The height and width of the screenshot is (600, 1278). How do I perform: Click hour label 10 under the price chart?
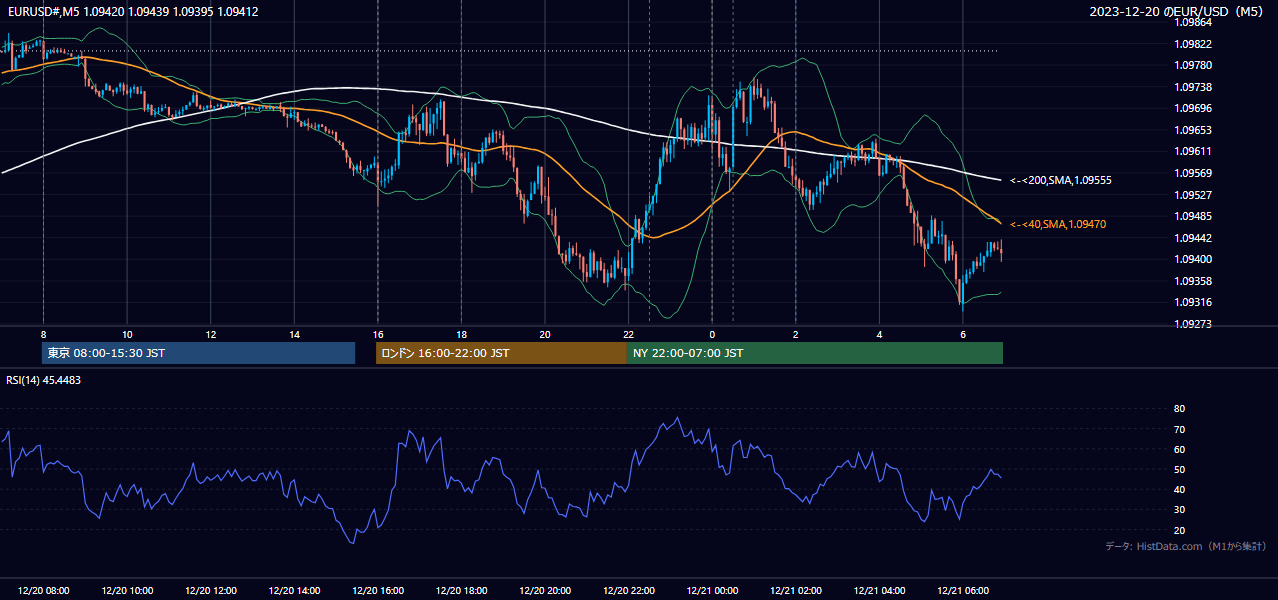pyautogui.click(x=127, y=335)
